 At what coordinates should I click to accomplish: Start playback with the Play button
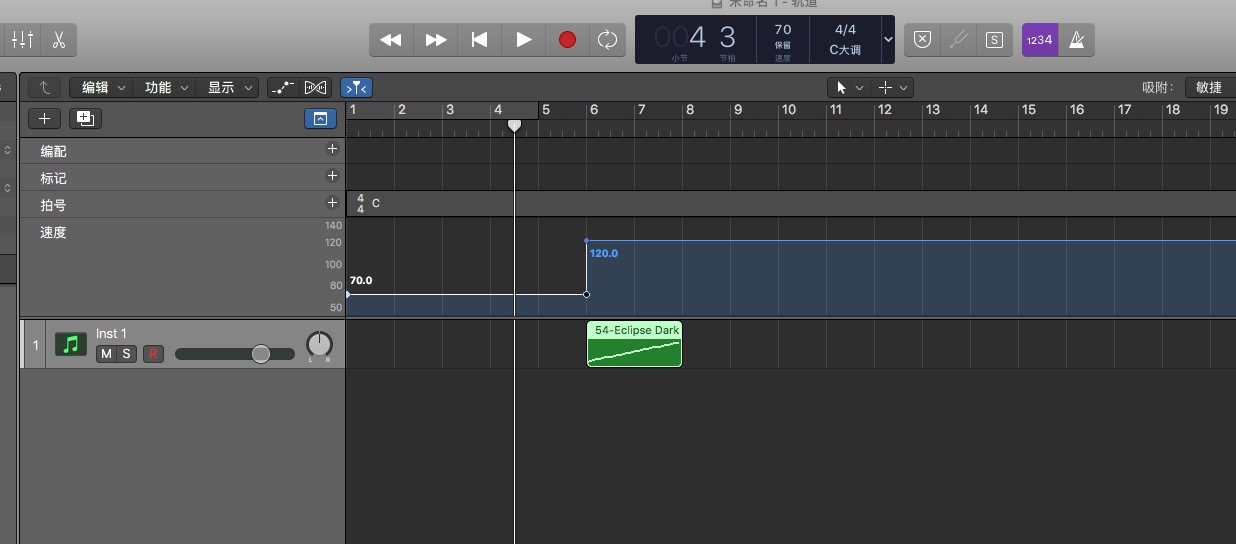(x=523, y=40)
